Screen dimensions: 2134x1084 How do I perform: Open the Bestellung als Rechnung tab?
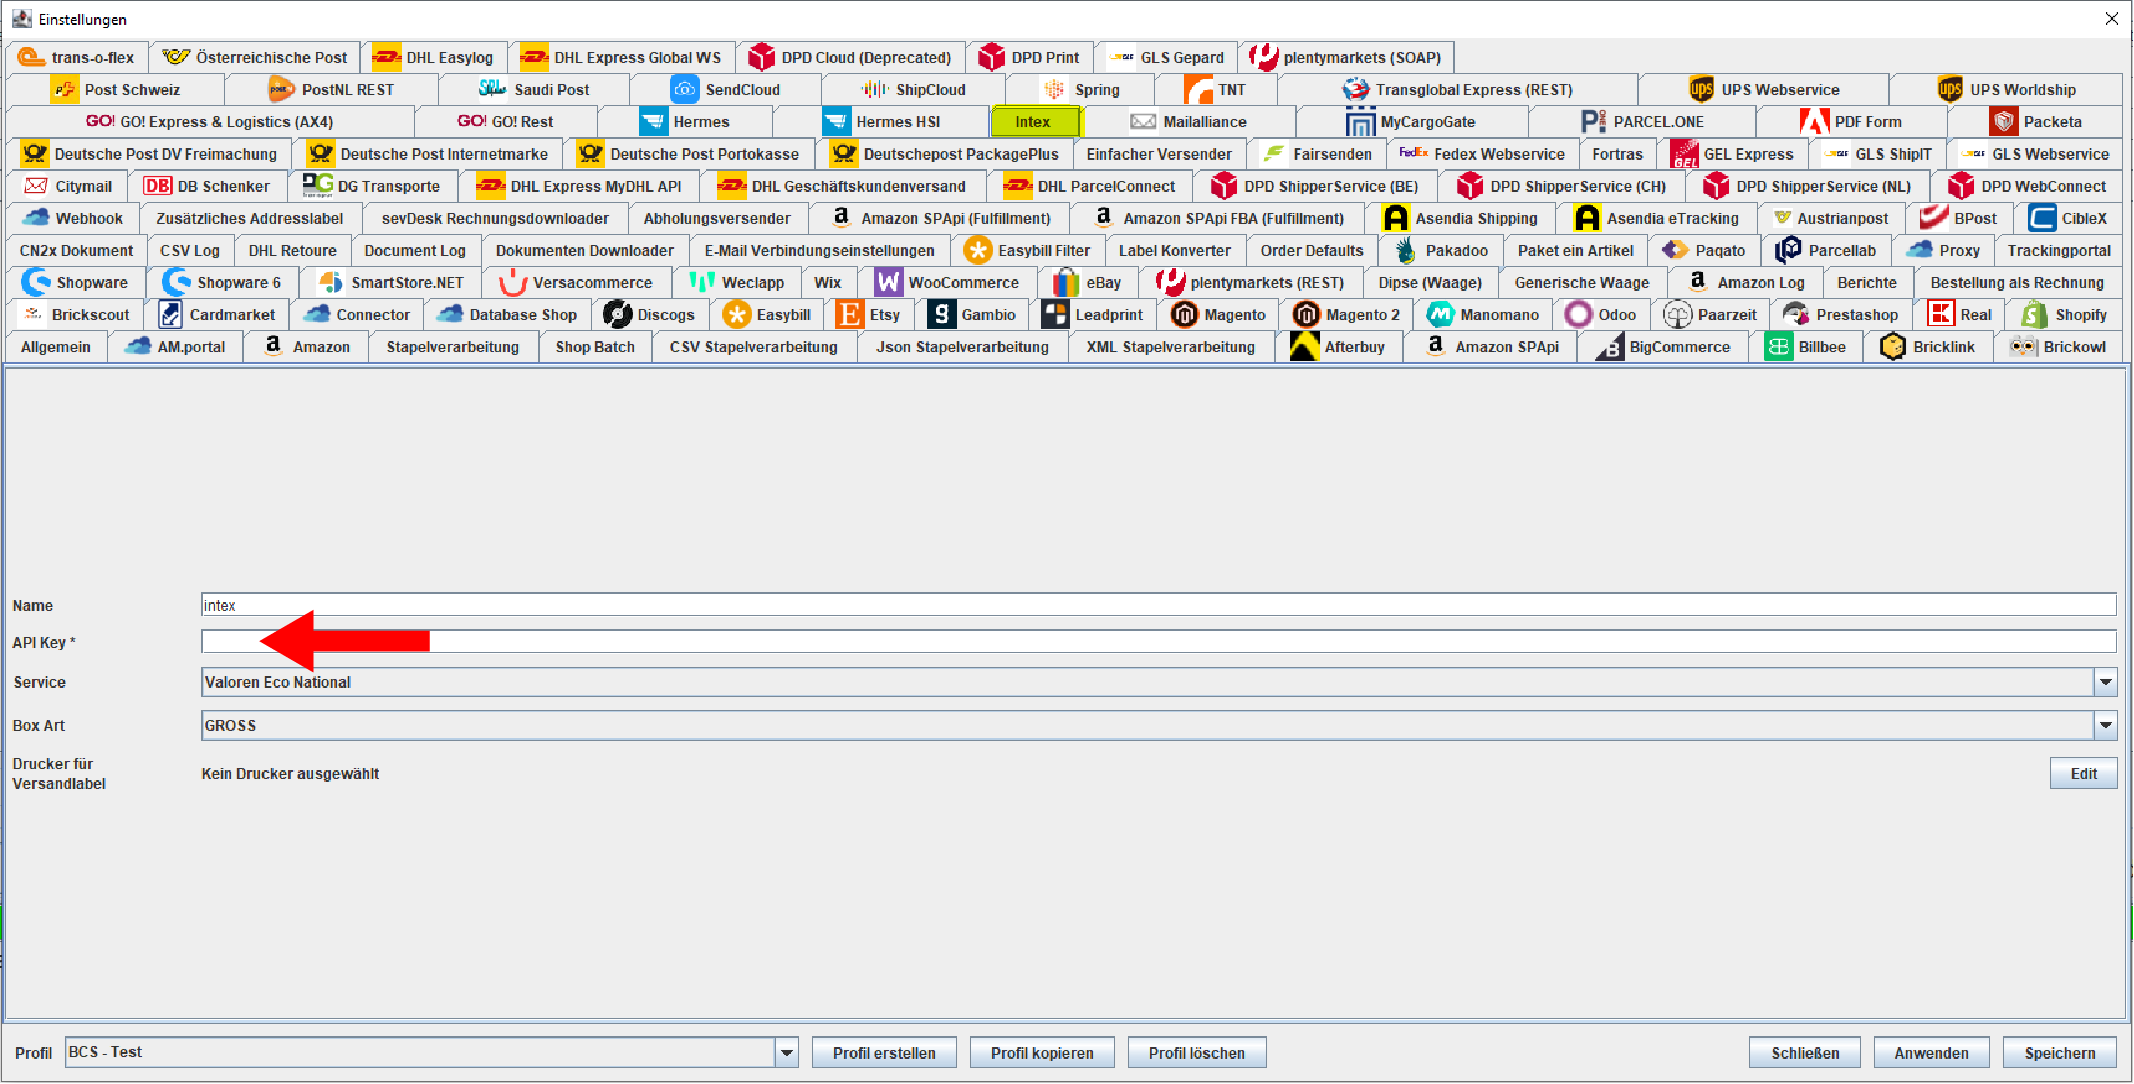(x=2017, y=282)
